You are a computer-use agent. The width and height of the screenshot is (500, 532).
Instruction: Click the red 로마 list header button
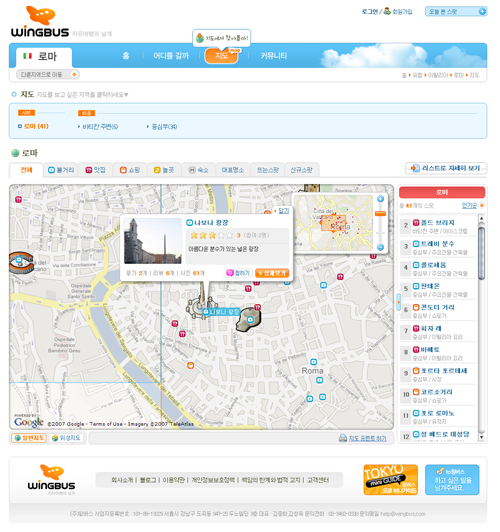tap(442, 192)
